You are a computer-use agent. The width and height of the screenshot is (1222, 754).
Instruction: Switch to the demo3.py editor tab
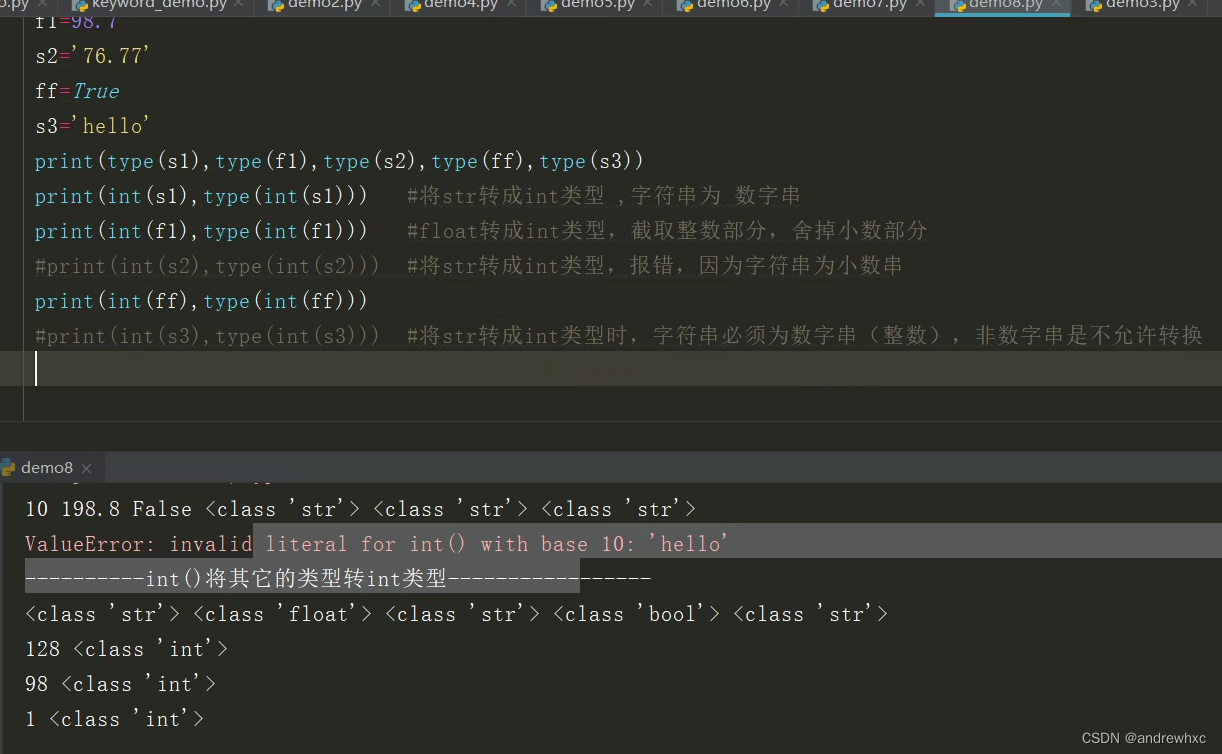pyautogui.click(x=1141, y=5)
